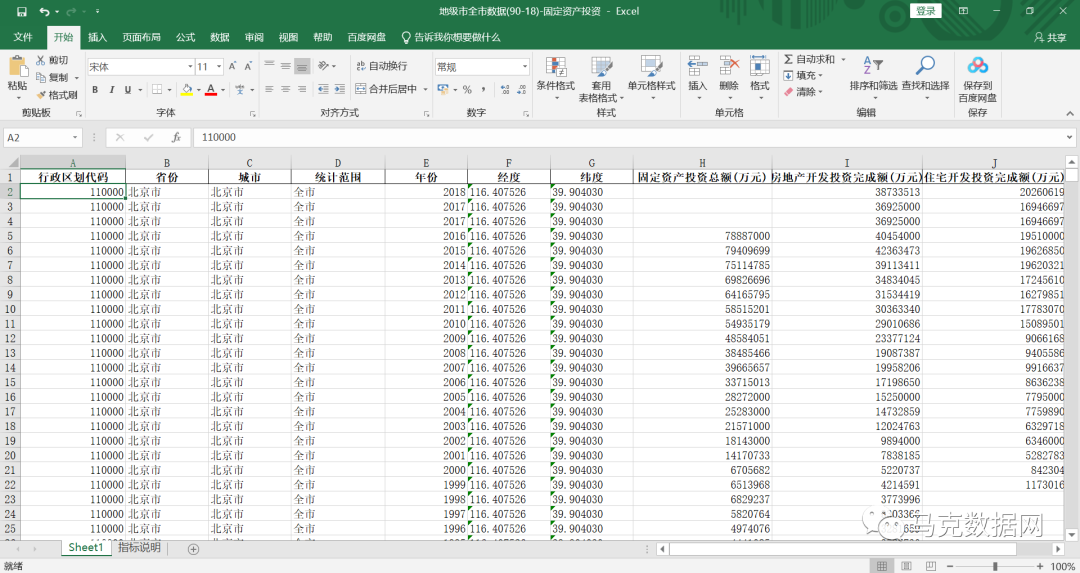The image size is (1080, 573).
Task: Click the decrease indent icon
Action: 323,90
